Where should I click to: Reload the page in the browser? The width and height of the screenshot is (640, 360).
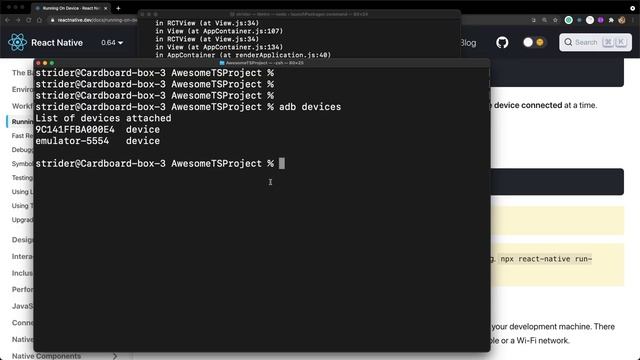coord(29,20)
